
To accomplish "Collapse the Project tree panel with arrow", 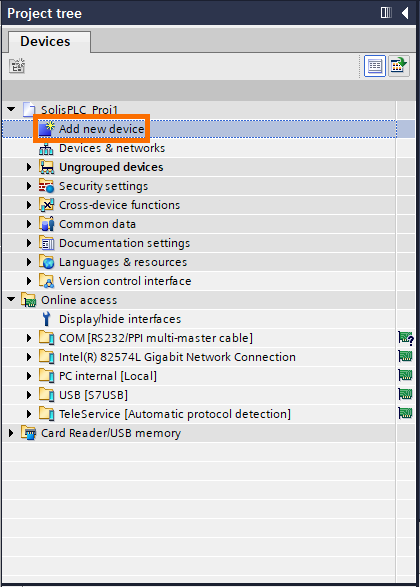I will click(x=405, y=13).
